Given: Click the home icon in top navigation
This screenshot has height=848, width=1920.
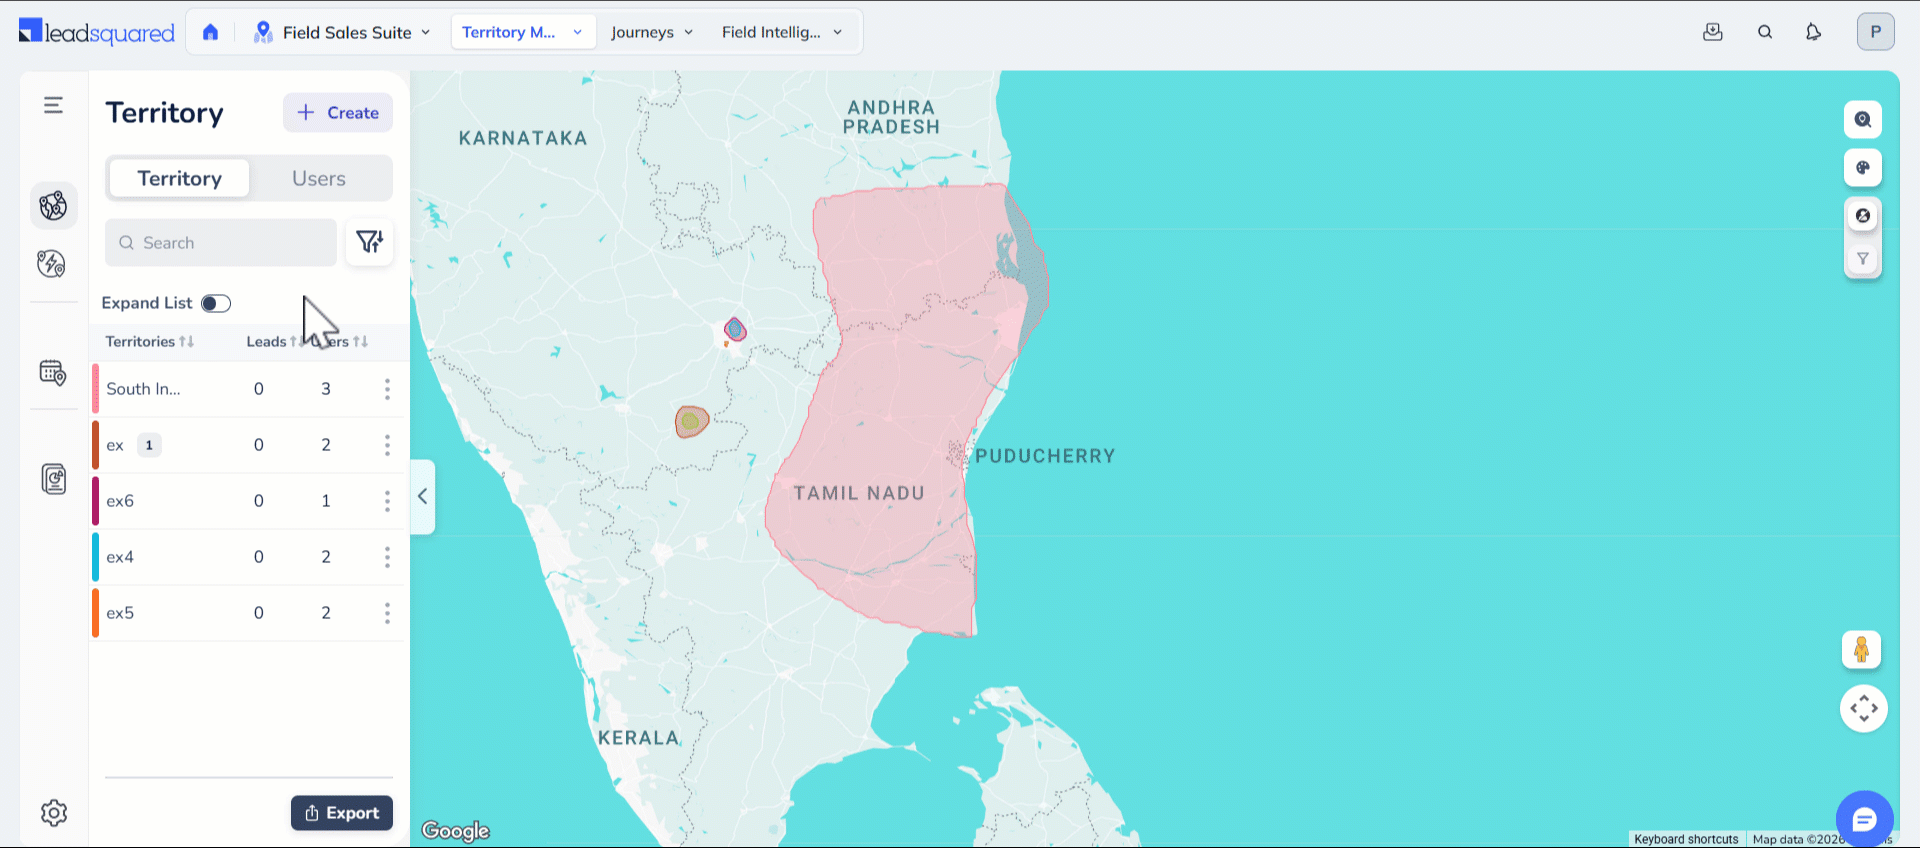Looking at the screenshot, I should [210, 32].
